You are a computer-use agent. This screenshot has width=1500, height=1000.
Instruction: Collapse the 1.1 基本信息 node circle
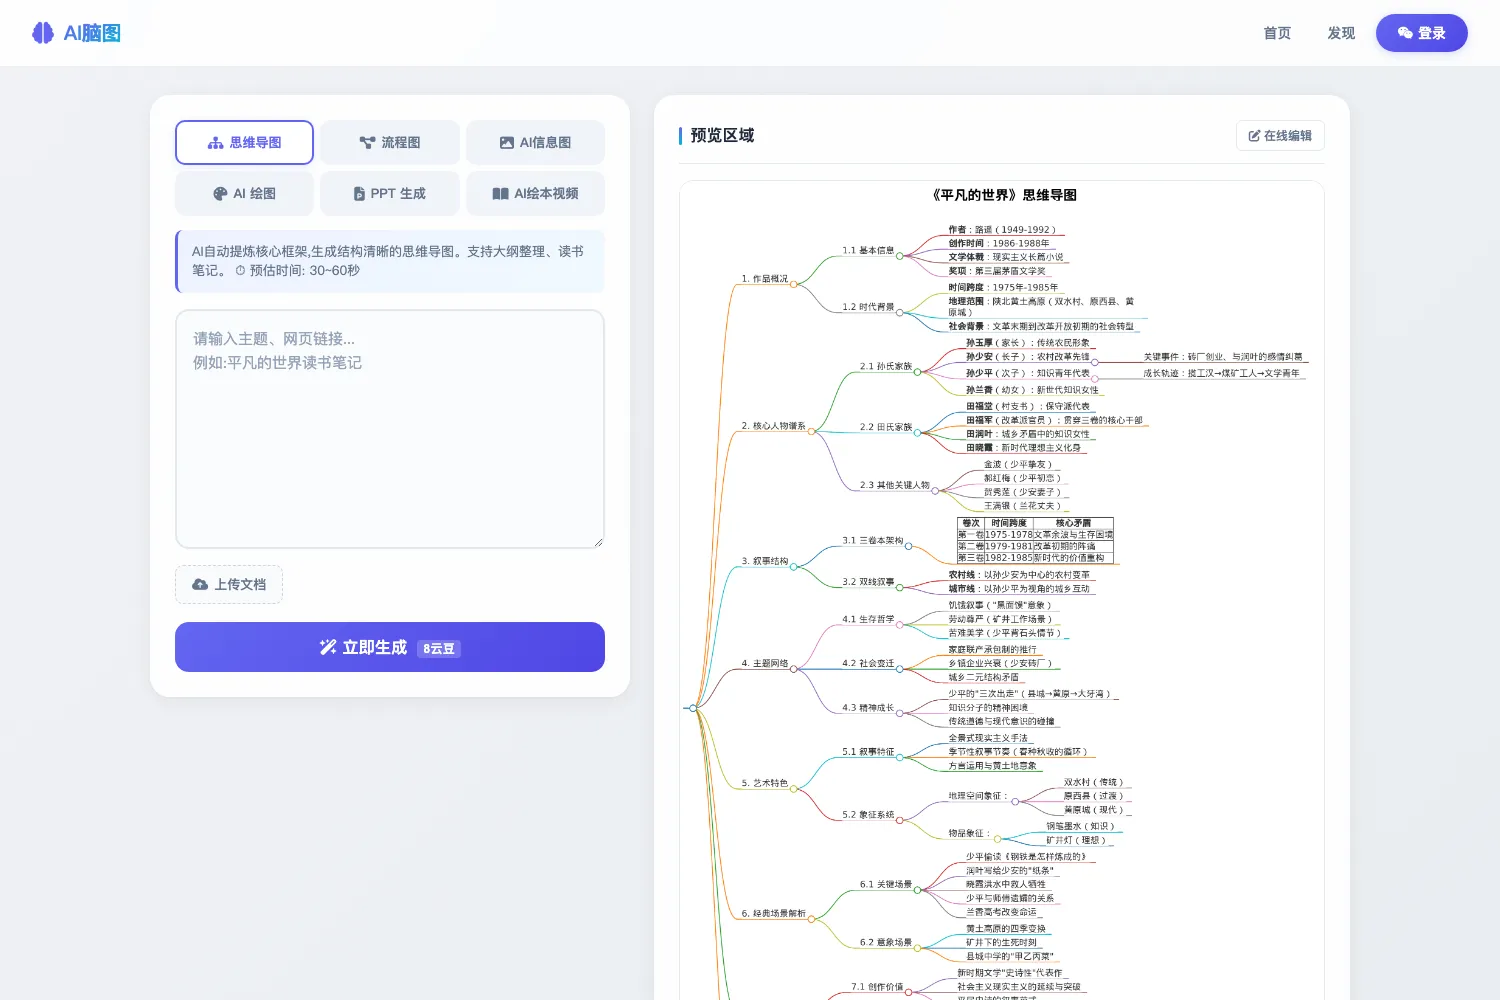coord(899,256)
